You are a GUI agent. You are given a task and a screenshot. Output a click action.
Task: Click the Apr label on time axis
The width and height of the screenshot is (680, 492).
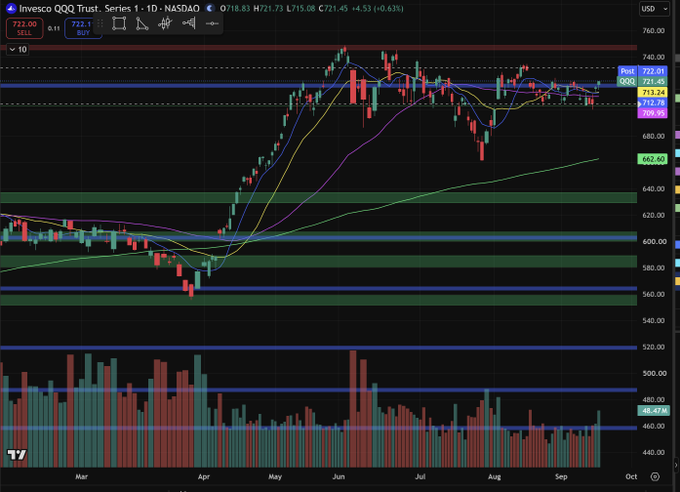tap(204, 476)
